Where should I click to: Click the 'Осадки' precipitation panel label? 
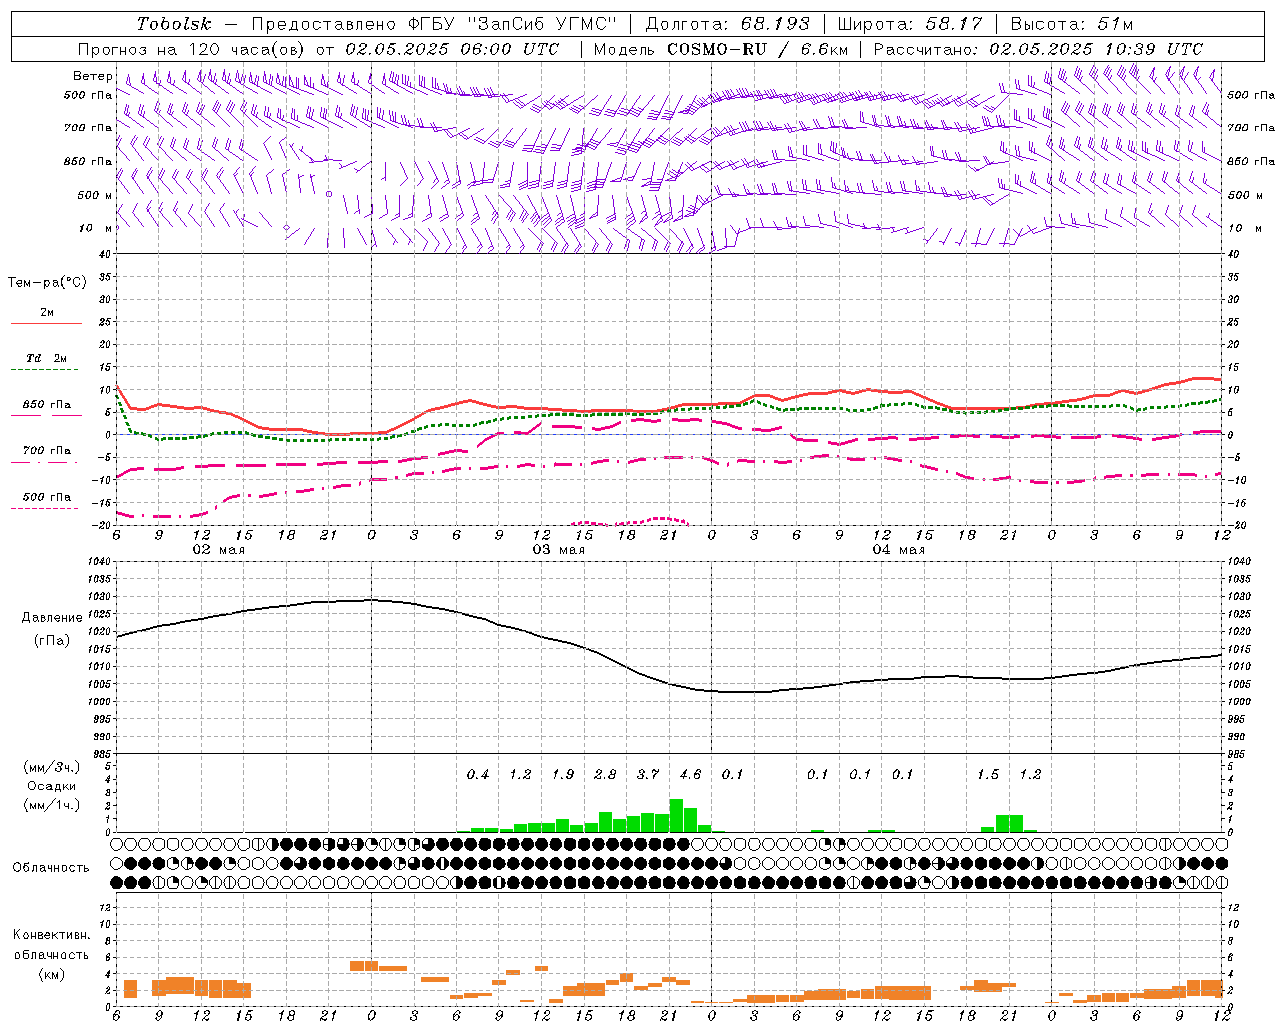(52, 786)
